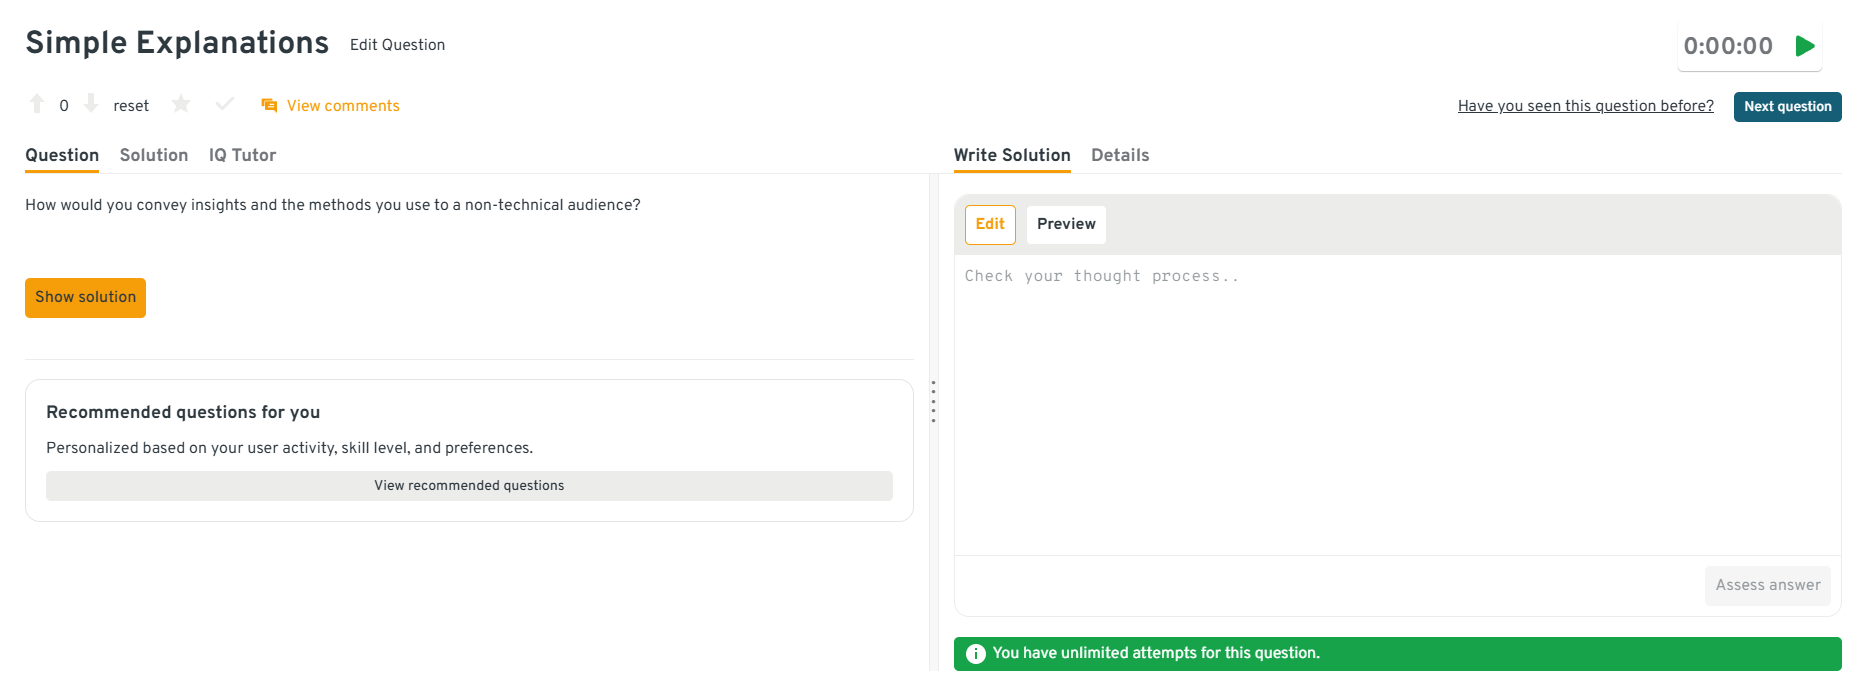Start the timer with the green play icon
Image resolution: width=1864 pixels, height=691 pixels.
pos(1805,46)
